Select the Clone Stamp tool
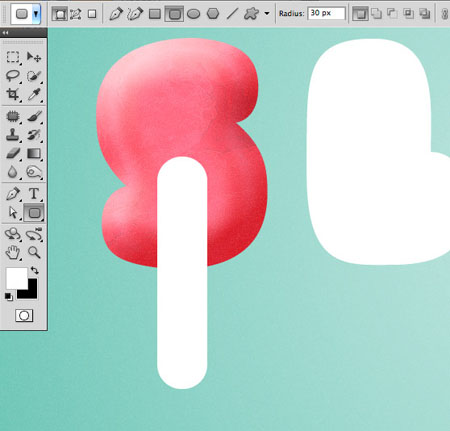 [13, 135]
